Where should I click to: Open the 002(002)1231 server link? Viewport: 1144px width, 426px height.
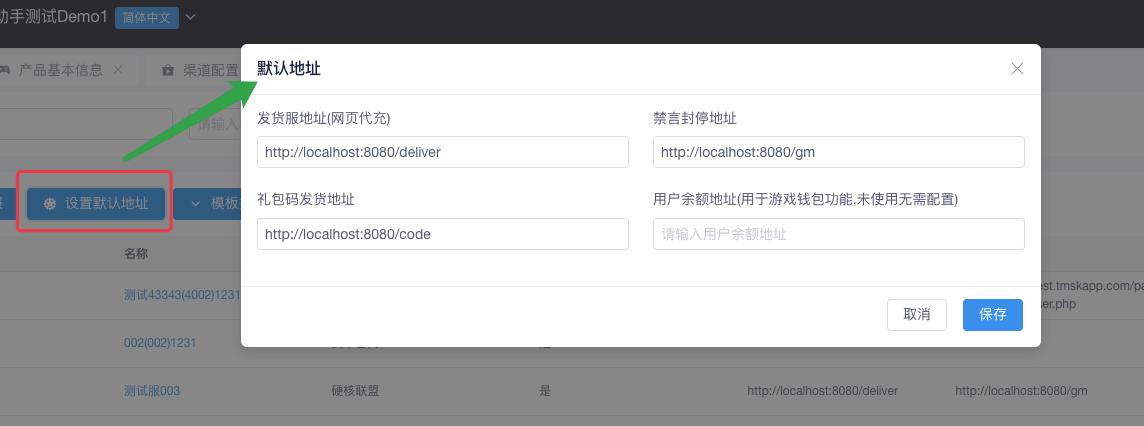(160, 342)
